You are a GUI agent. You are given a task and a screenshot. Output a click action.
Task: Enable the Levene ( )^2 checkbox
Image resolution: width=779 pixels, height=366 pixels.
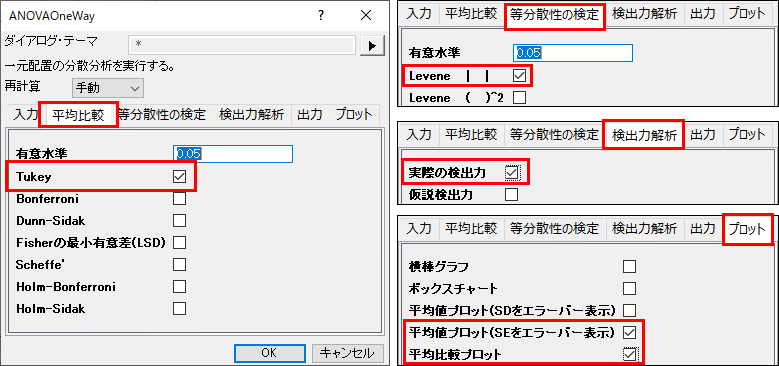pos(519,97)
